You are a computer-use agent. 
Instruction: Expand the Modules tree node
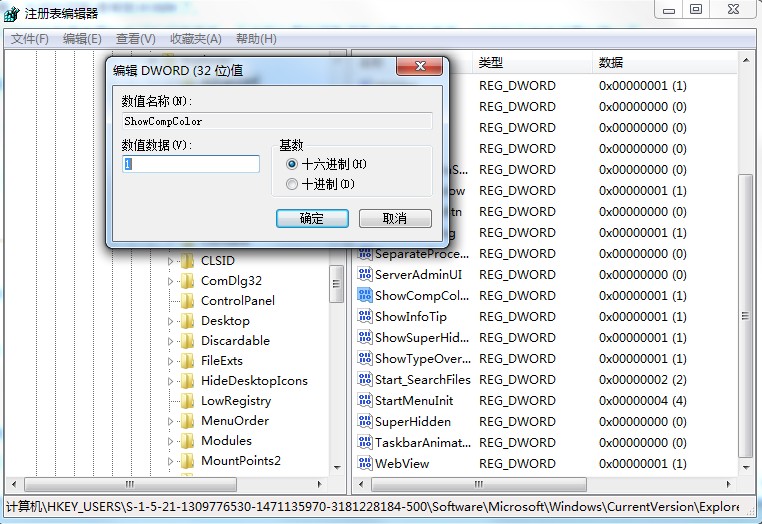point(170,441)
